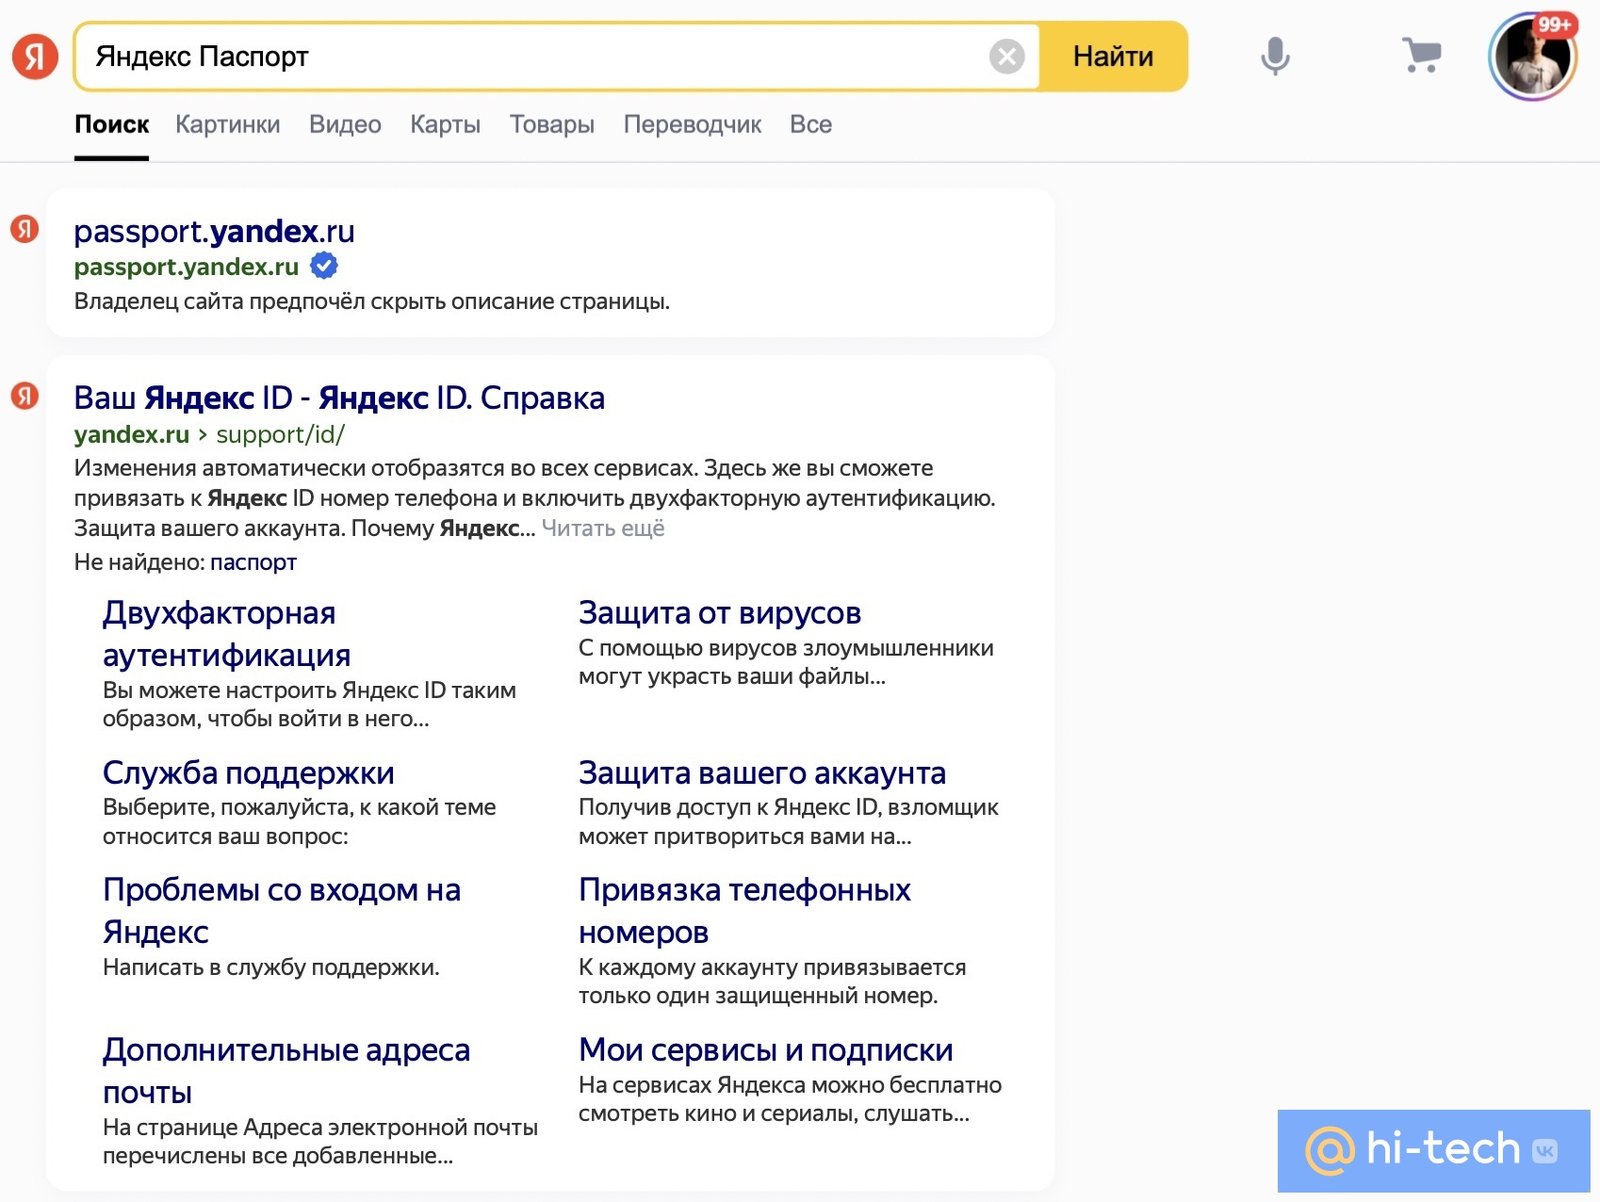Open Дополнительные адреса почты sitelink
This screenshot has width=1600, height=1202.
286,1070
